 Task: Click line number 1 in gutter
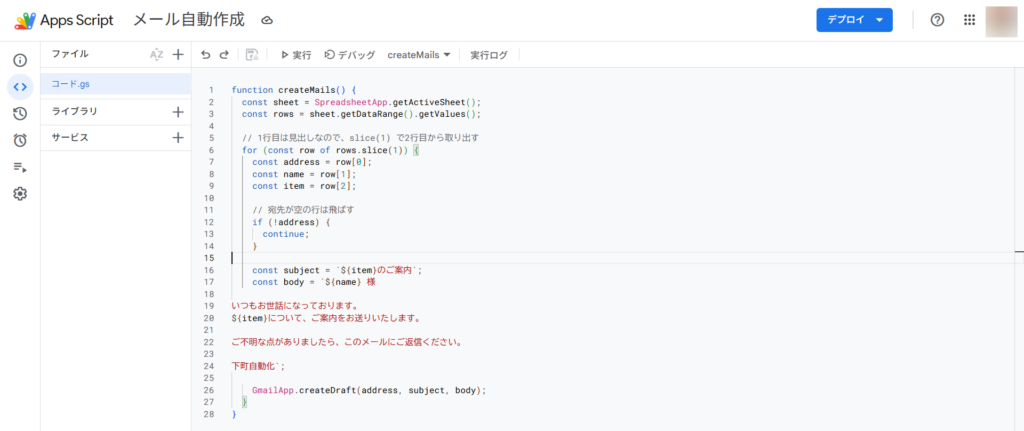pos(211,90)
